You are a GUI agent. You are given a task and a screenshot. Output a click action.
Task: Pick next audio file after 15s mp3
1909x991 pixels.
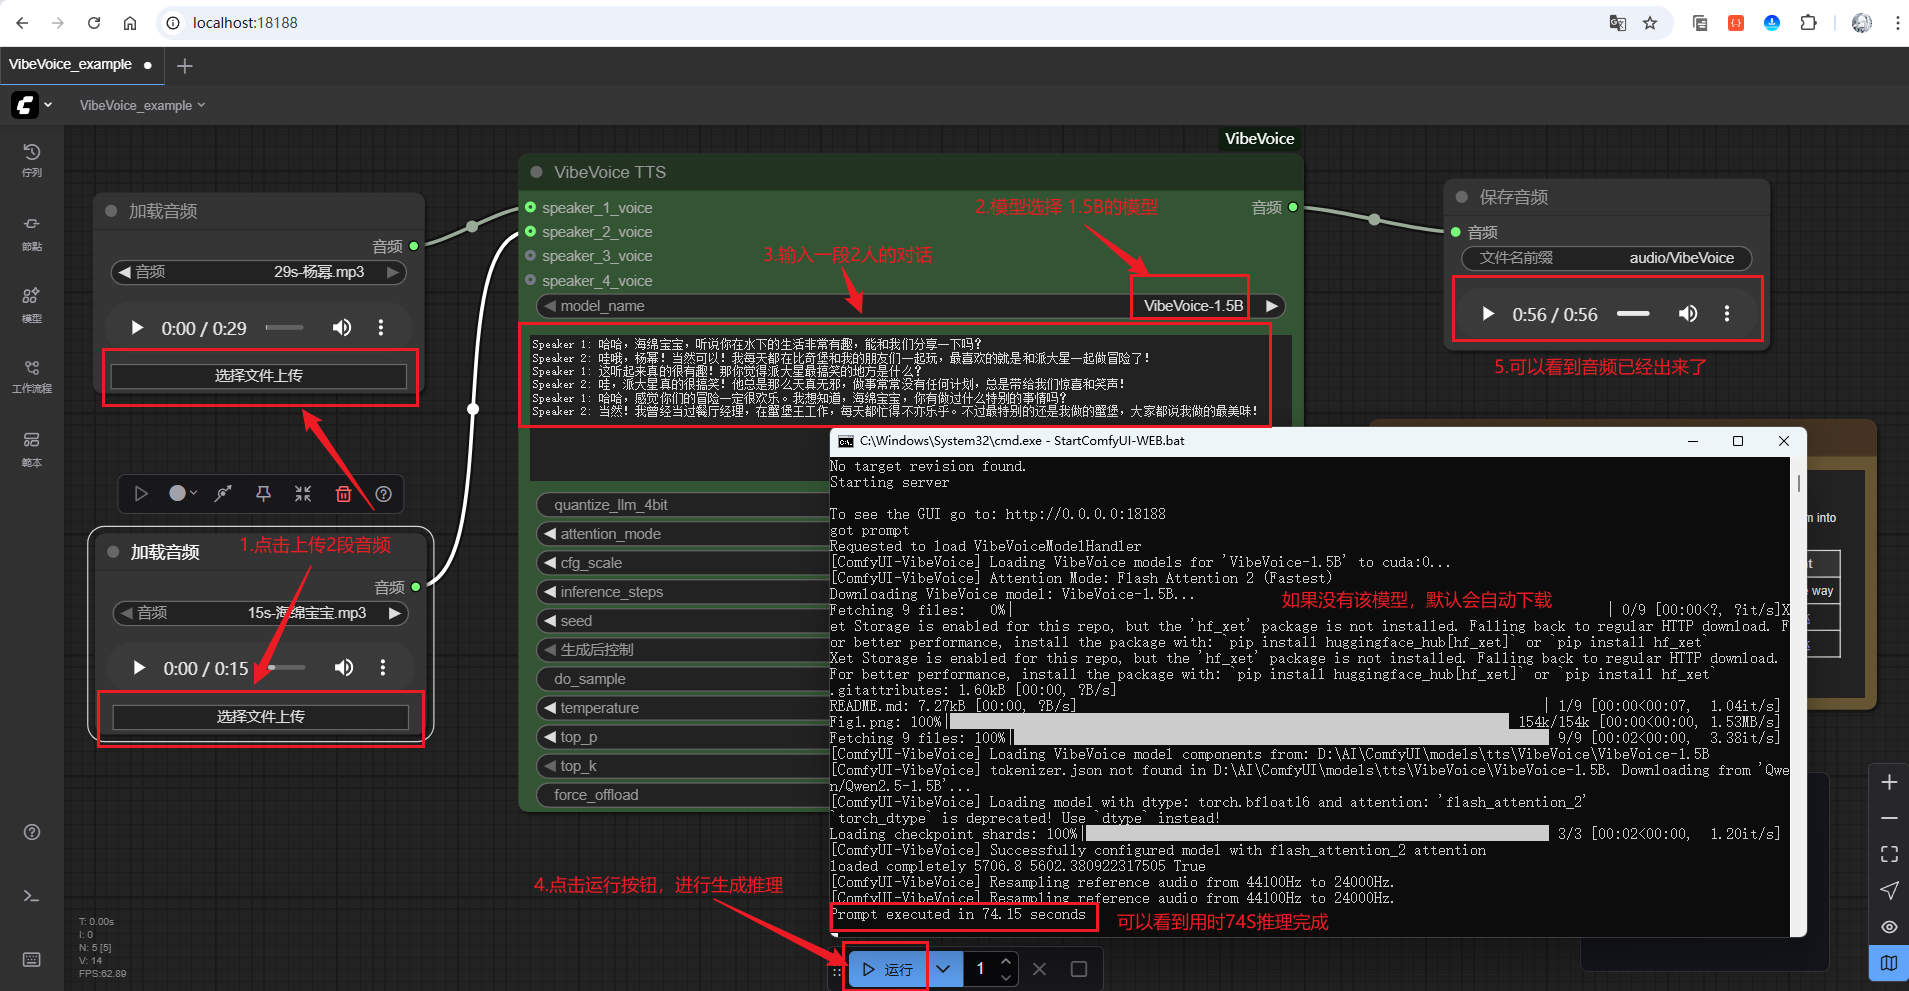point(396,613)
